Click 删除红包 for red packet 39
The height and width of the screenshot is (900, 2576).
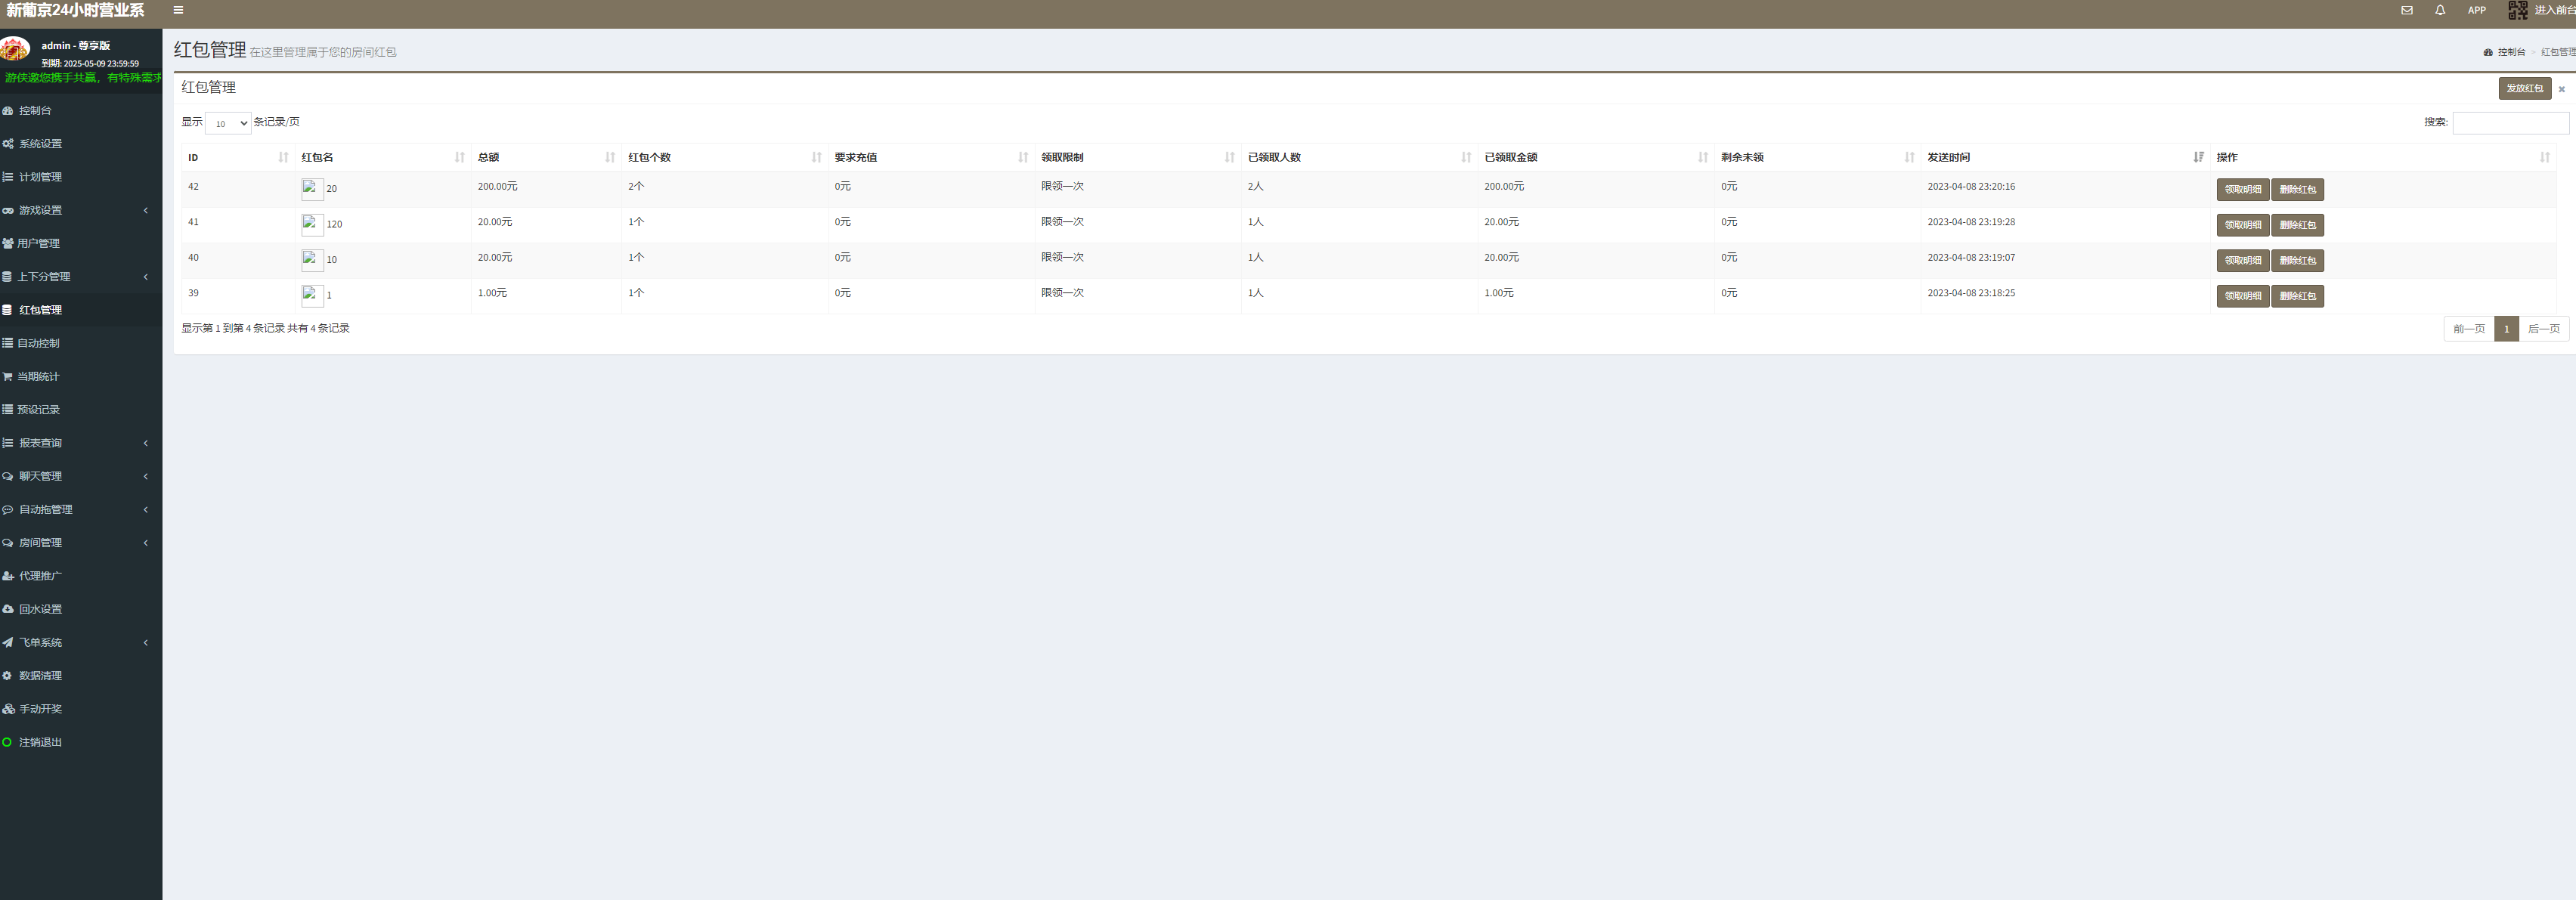2297,296
